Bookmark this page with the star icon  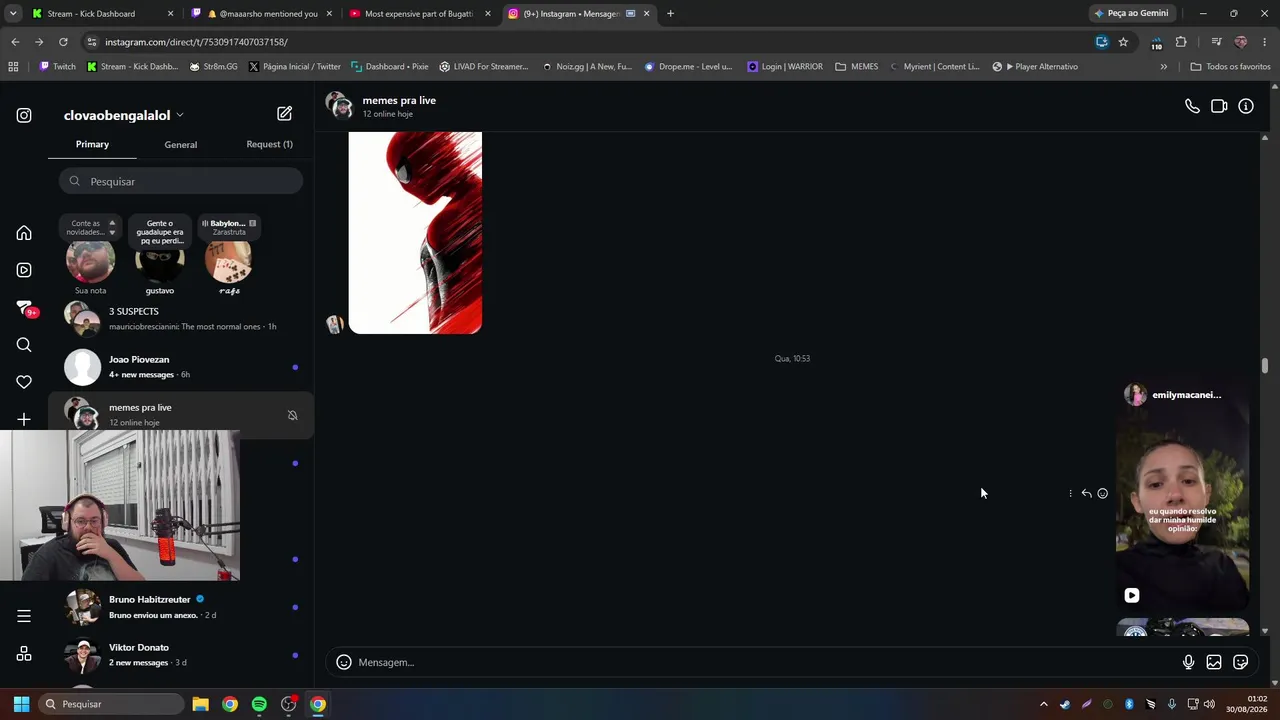(x=1123, y=42)
